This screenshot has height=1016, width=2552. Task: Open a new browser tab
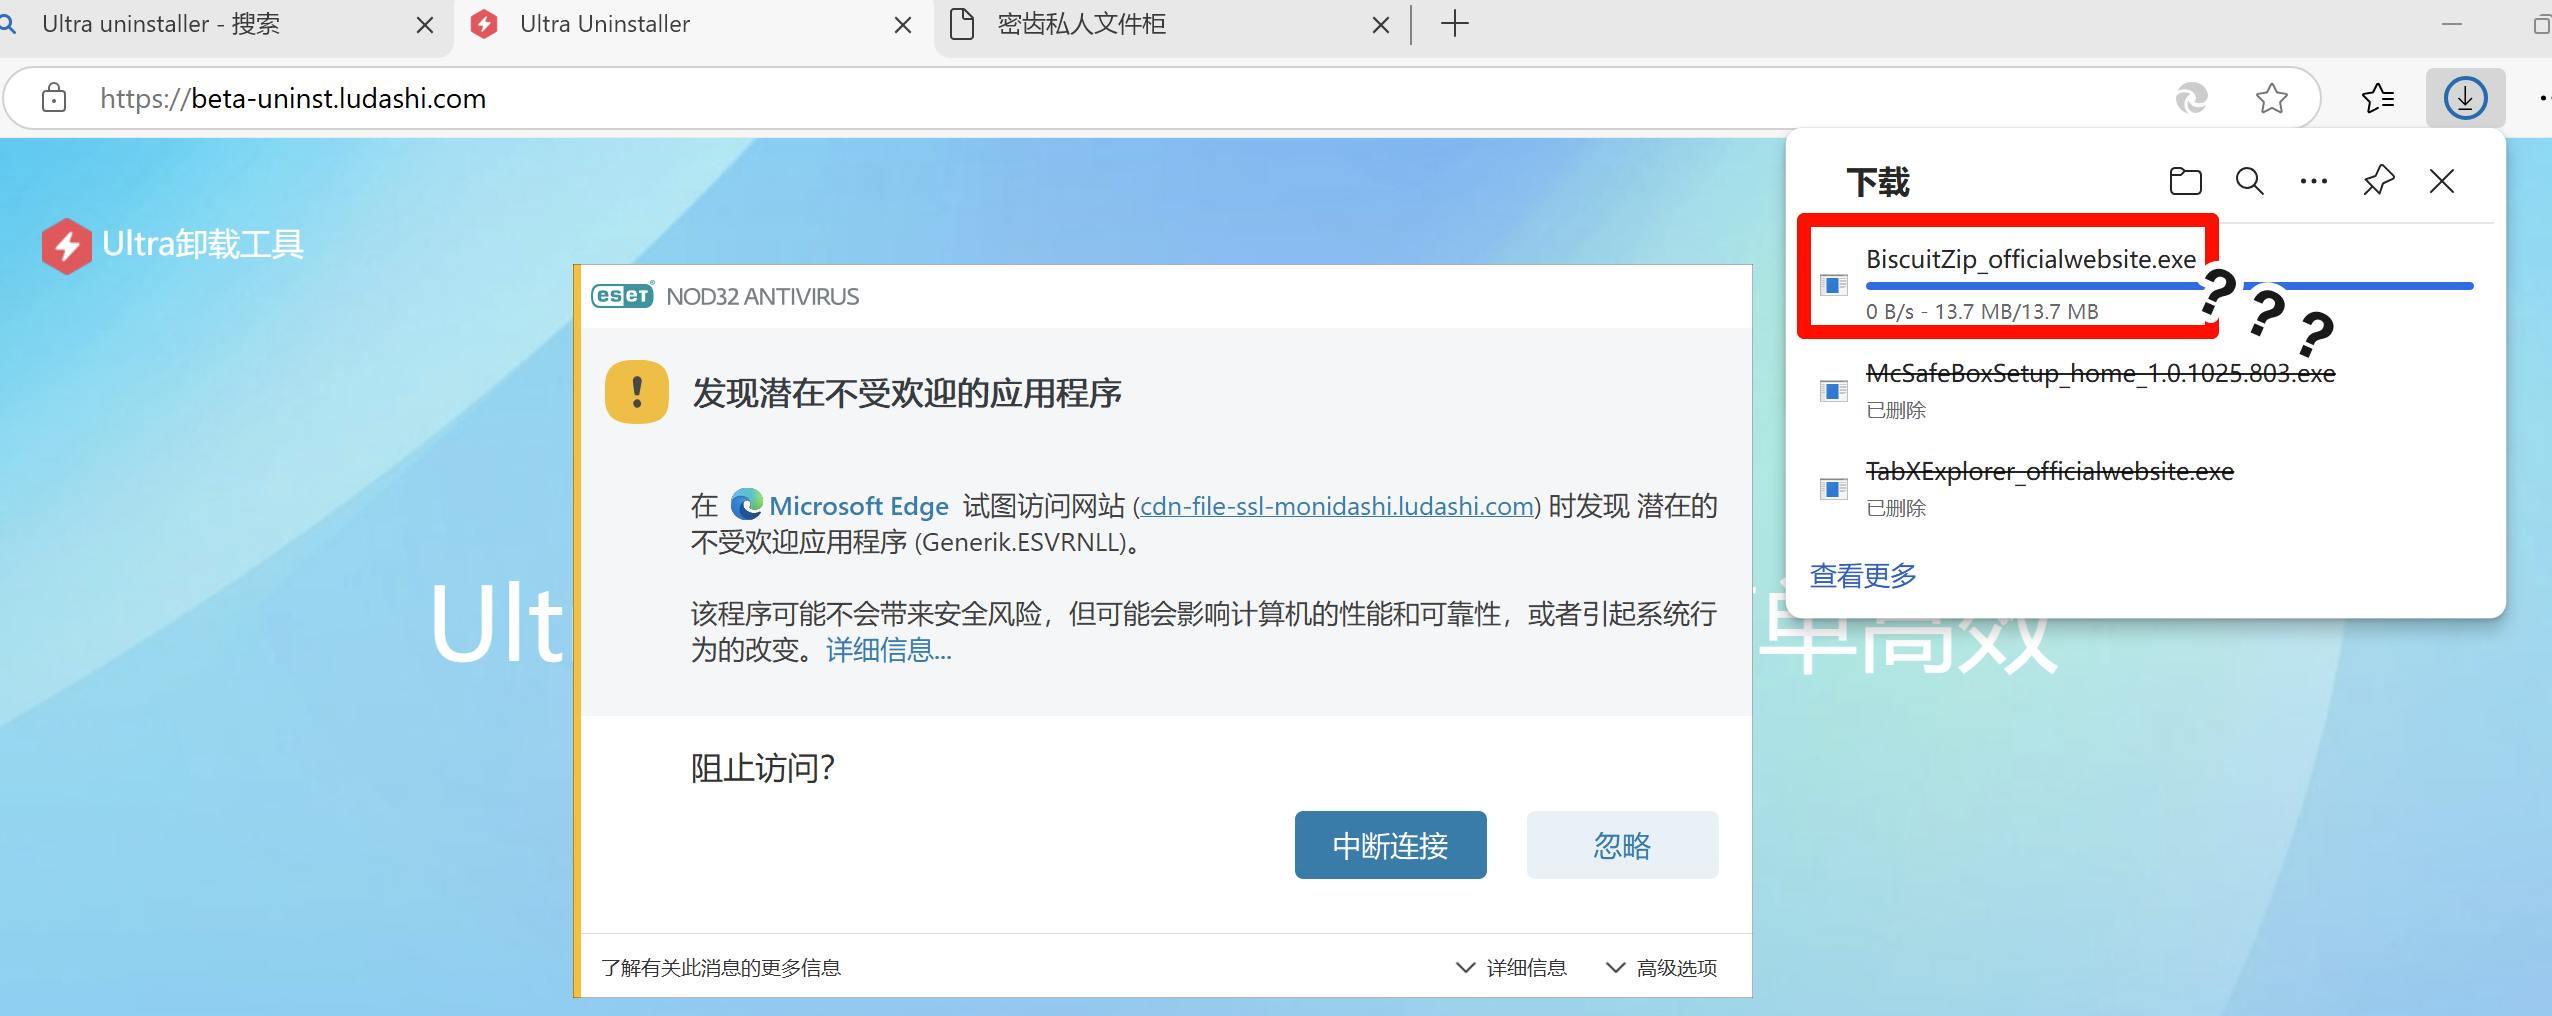click(x=1455, y=24)
